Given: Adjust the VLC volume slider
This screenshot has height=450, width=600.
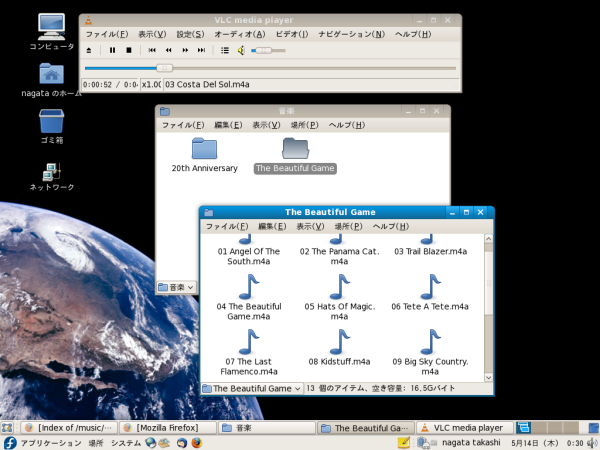Looking at the screenshot, I should click(268, 50).
